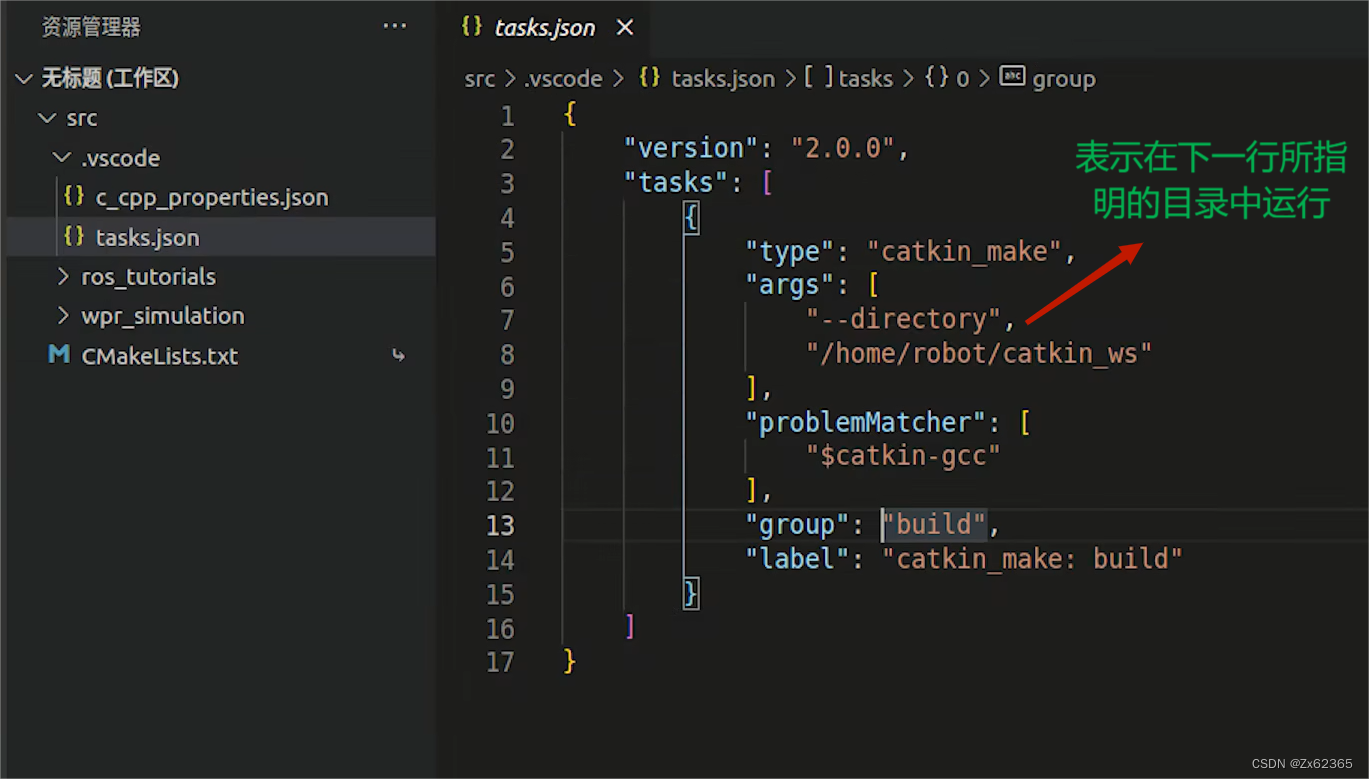1369x779 pixels.
Task: Click the modified-file indicator beside CMakeLists.txt
Action: (398, 355)
